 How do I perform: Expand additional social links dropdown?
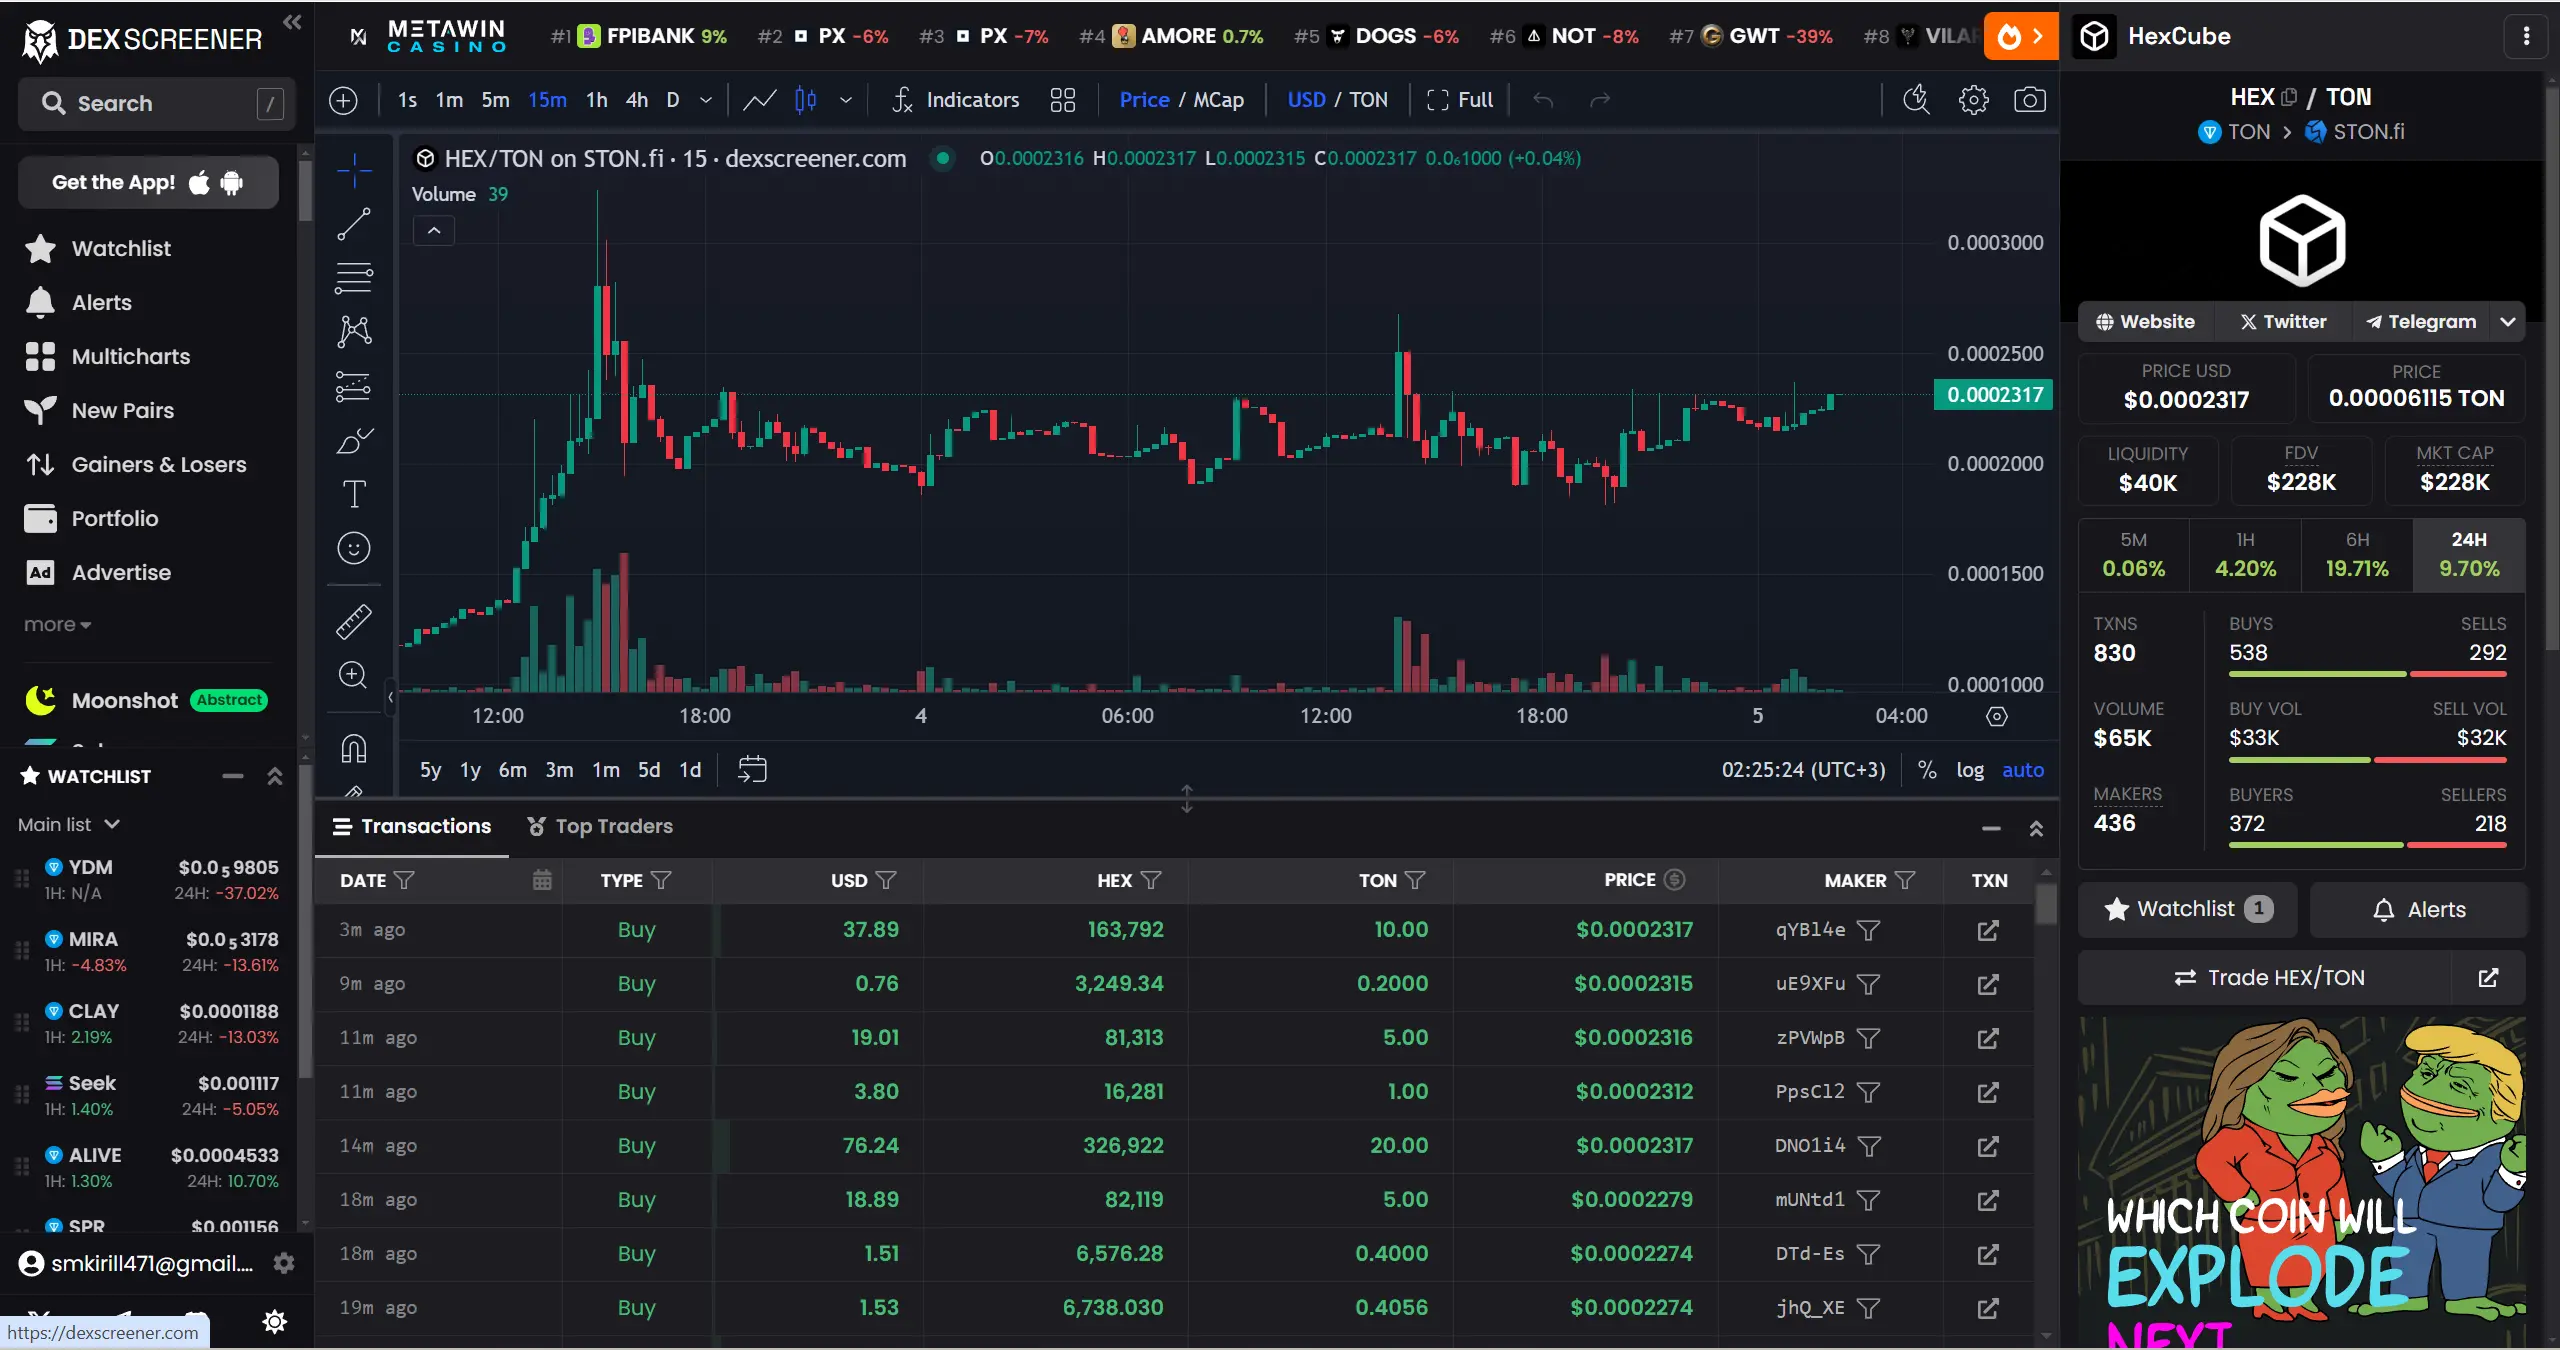click(x=2508, y=322)
